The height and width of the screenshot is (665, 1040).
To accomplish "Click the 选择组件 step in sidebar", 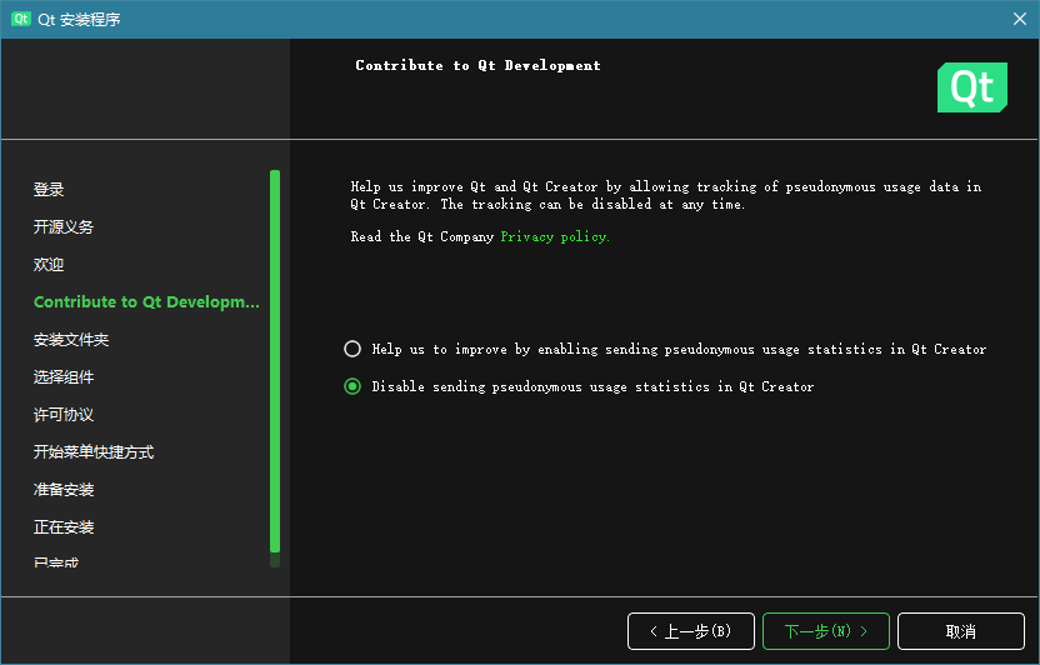I will point(64,377).
